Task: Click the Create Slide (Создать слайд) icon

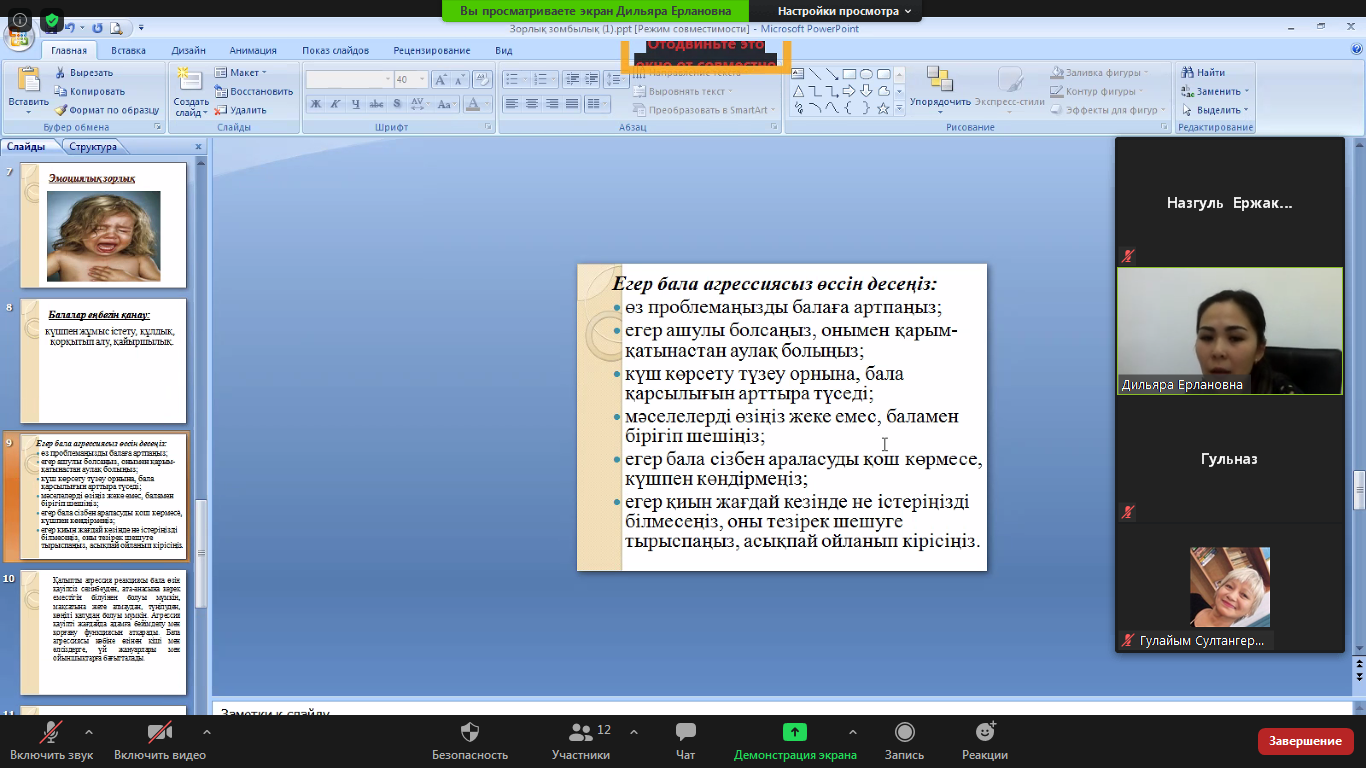Action: tap(190, 80)
